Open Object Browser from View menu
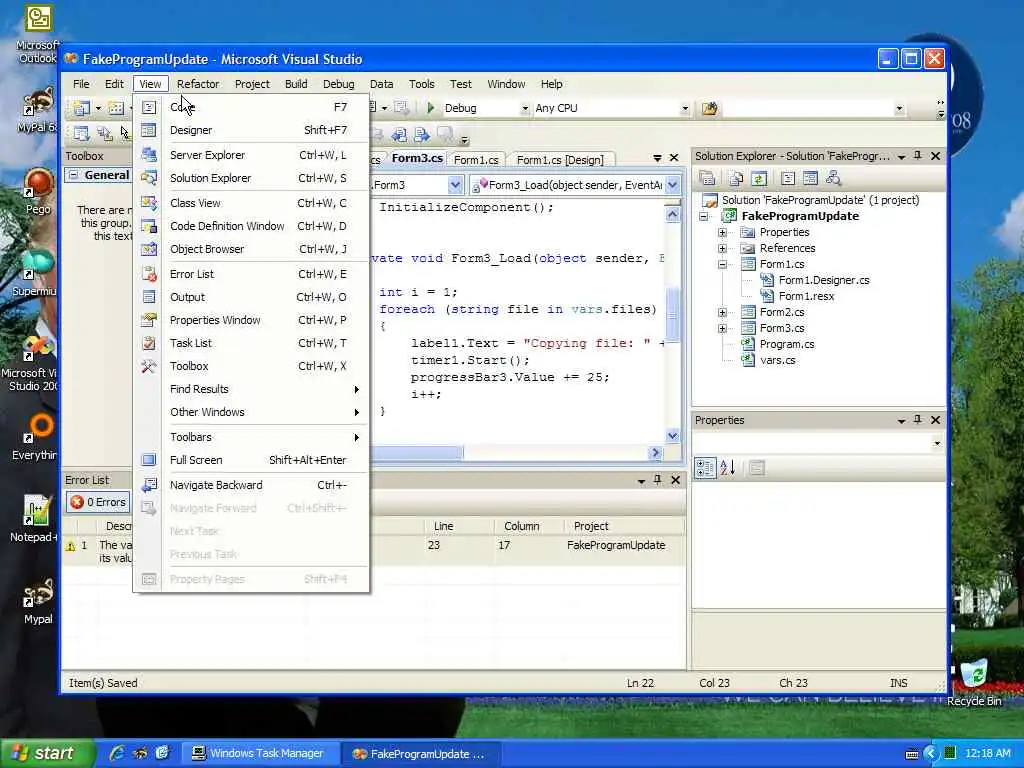Viewport: 1024px width, 768px height. [x=251, y=249]
